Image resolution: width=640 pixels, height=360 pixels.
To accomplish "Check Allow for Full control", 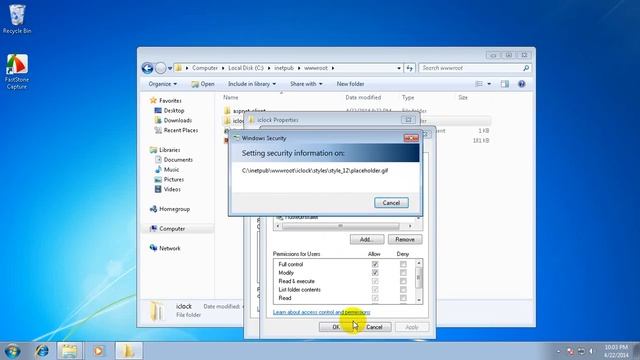I will pyautogui.click(x=375, y=264).
